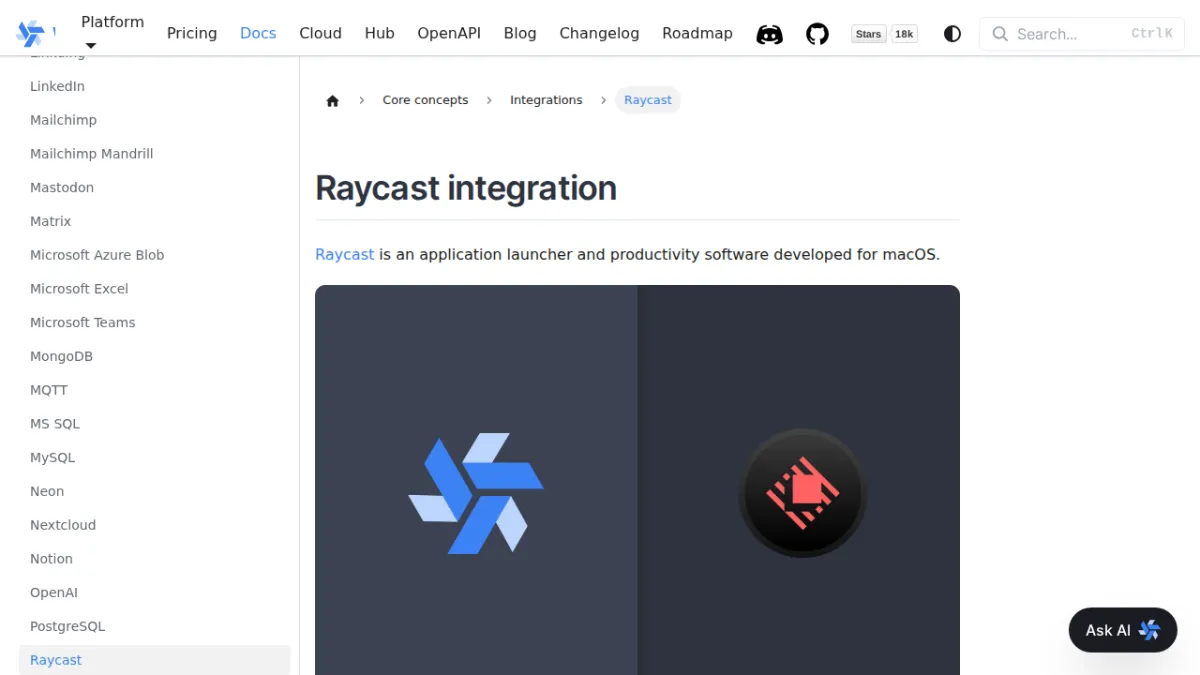Viewport: 1200px width, 675px height.
Task: Select MS SQL in sidebar
Action: click(x=55, y=424)
